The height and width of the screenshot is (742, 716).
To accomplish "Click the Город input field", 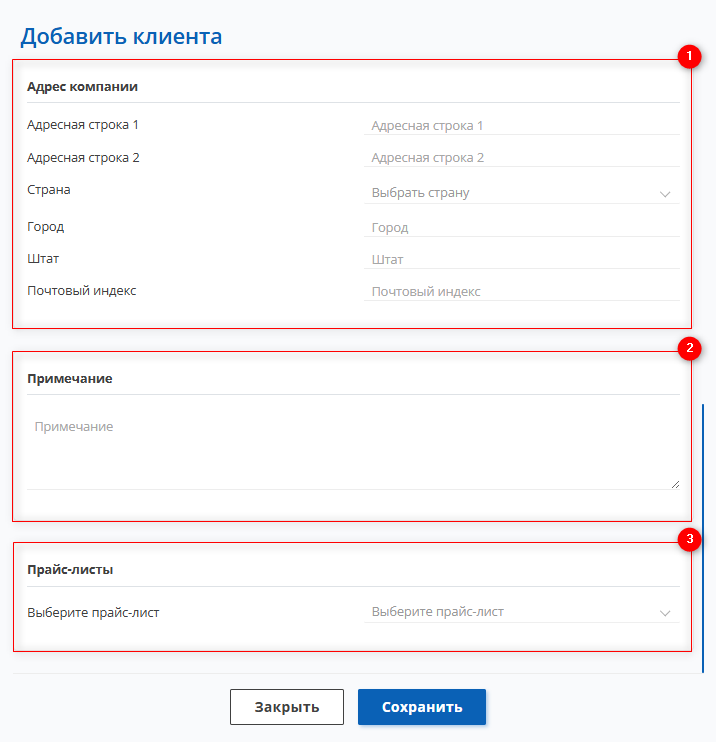I will tap(522, 228).
